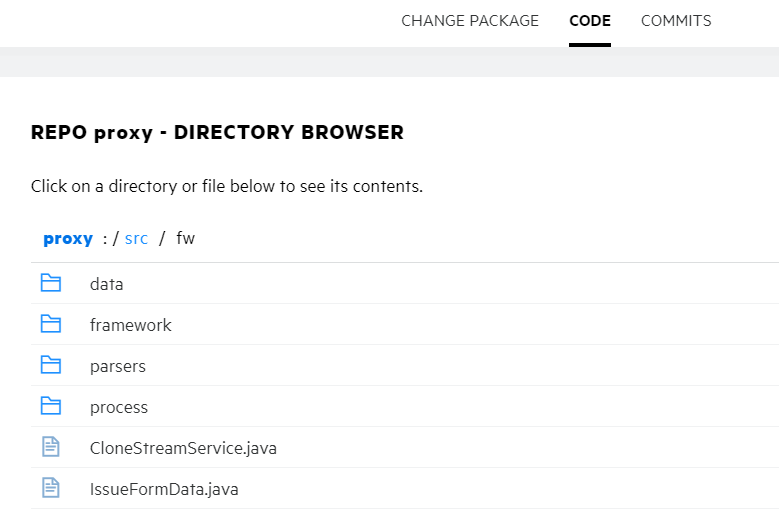Browse into the parsers directory name
779x512 pixels.
117,366
